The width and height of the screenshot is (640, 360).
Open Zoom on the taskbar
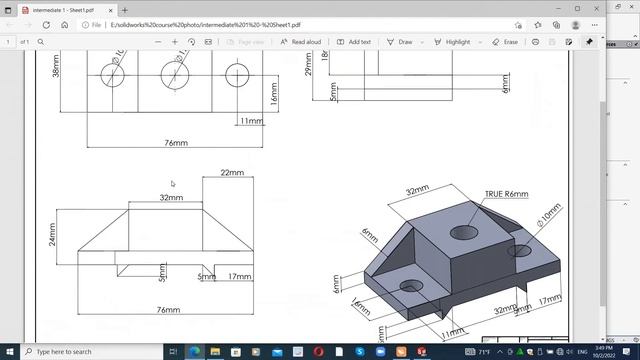(x=380, y=351)
